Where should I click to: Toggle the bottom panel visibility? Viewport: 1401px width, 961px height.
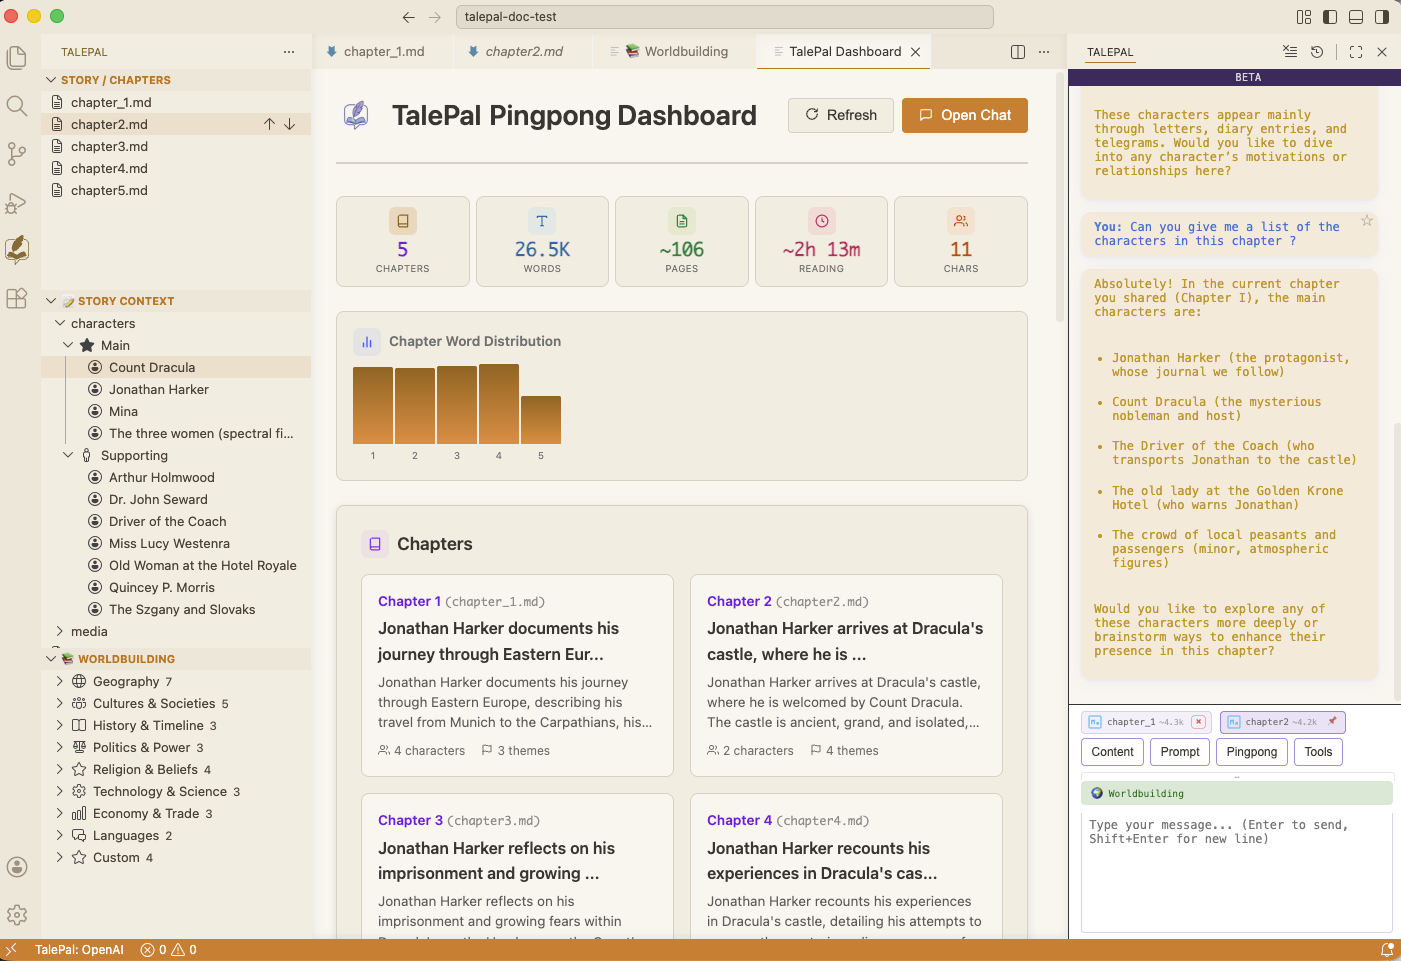[1356, 17]
